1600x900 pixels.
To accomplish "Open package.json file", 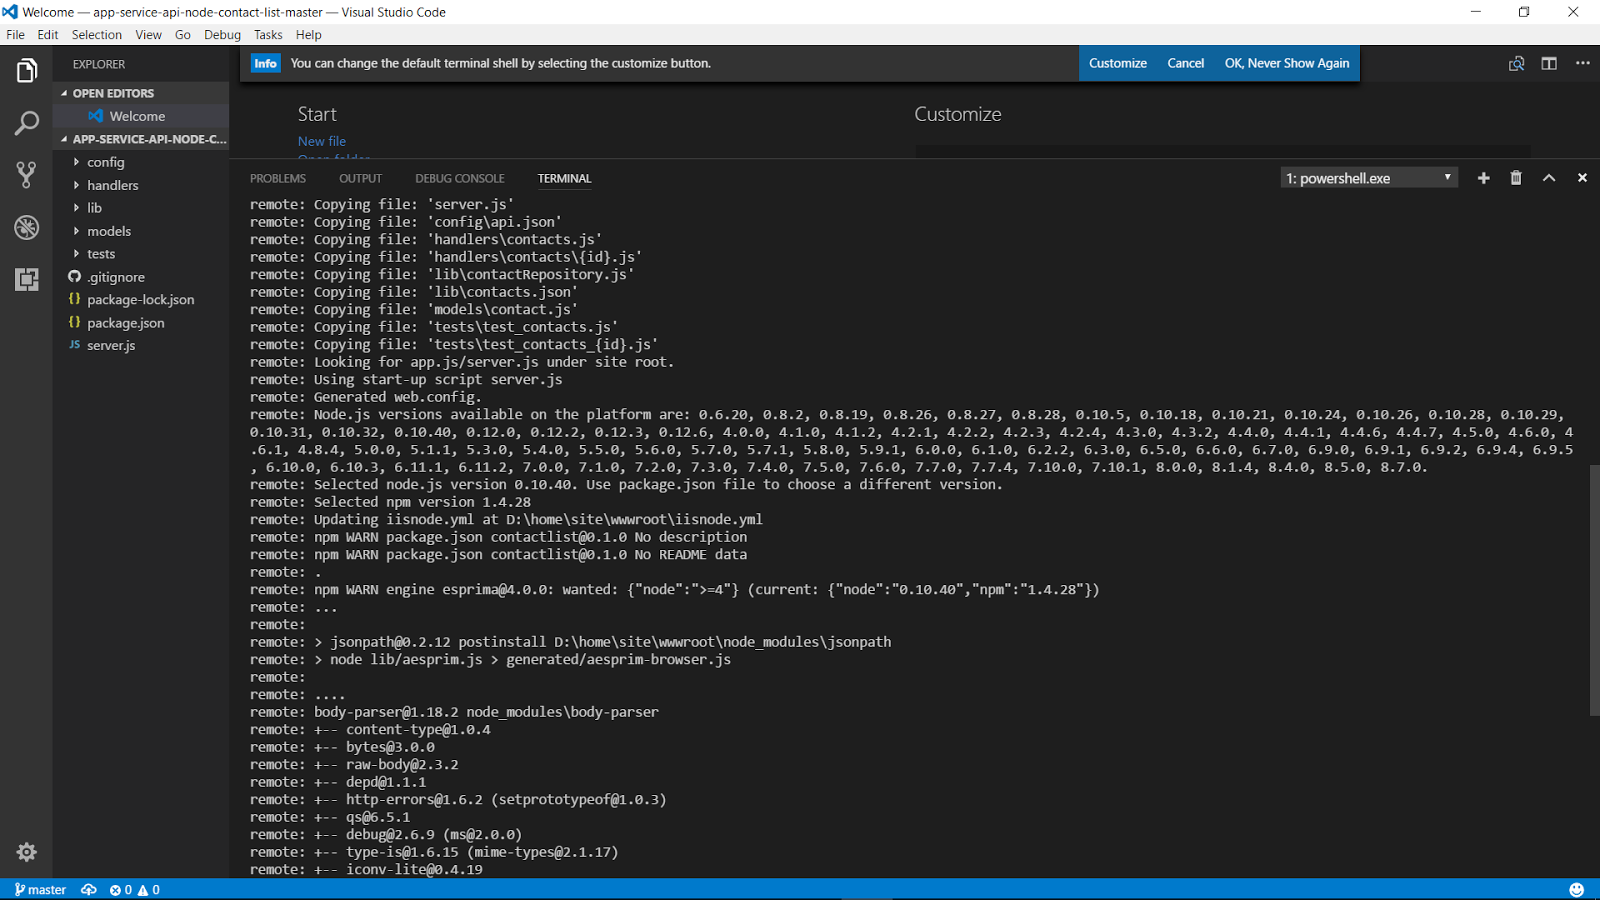I will click(141, 323).
